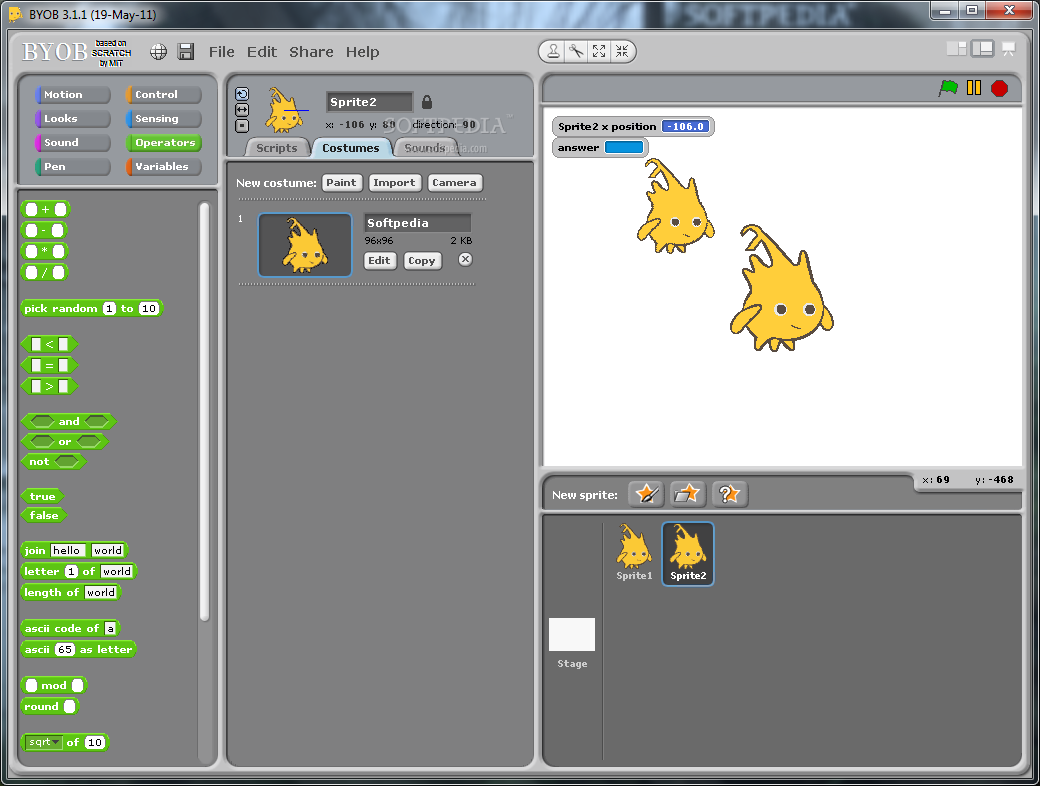Open the sqrt function dropdown

point(44,742)
